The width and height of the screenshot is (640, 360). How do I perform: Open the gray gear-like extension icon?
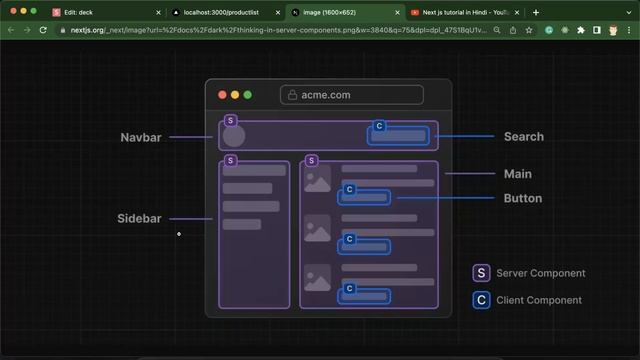pos(565,30)
